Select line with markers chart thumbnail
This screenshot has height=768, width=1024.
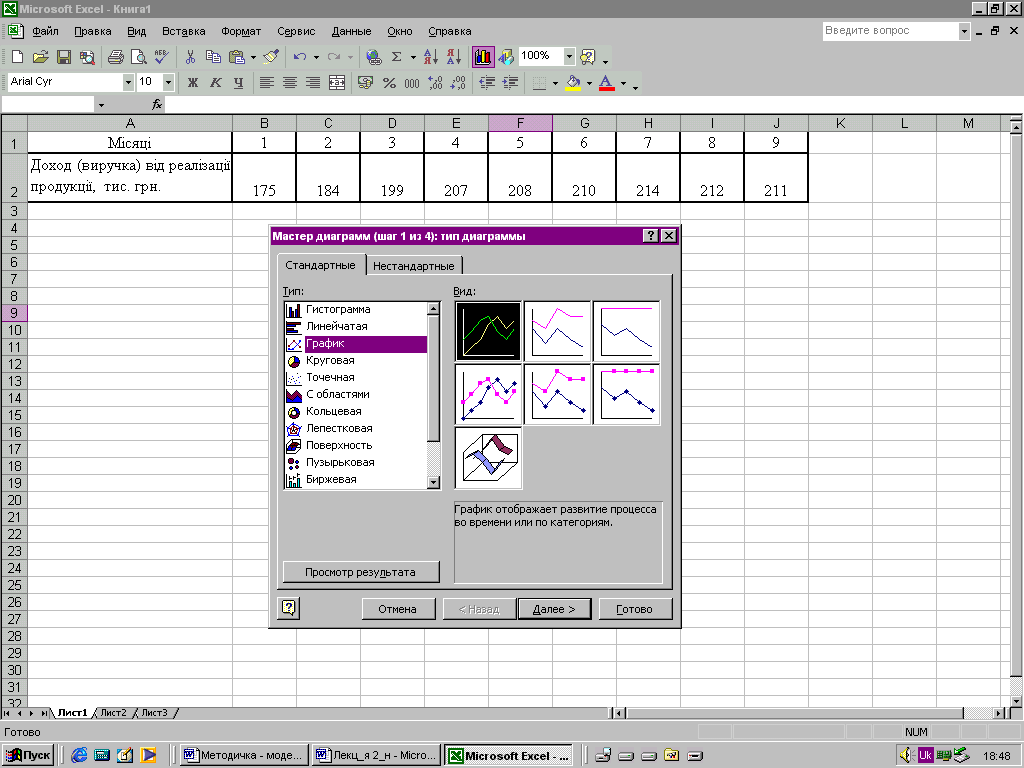coord(488,394)
